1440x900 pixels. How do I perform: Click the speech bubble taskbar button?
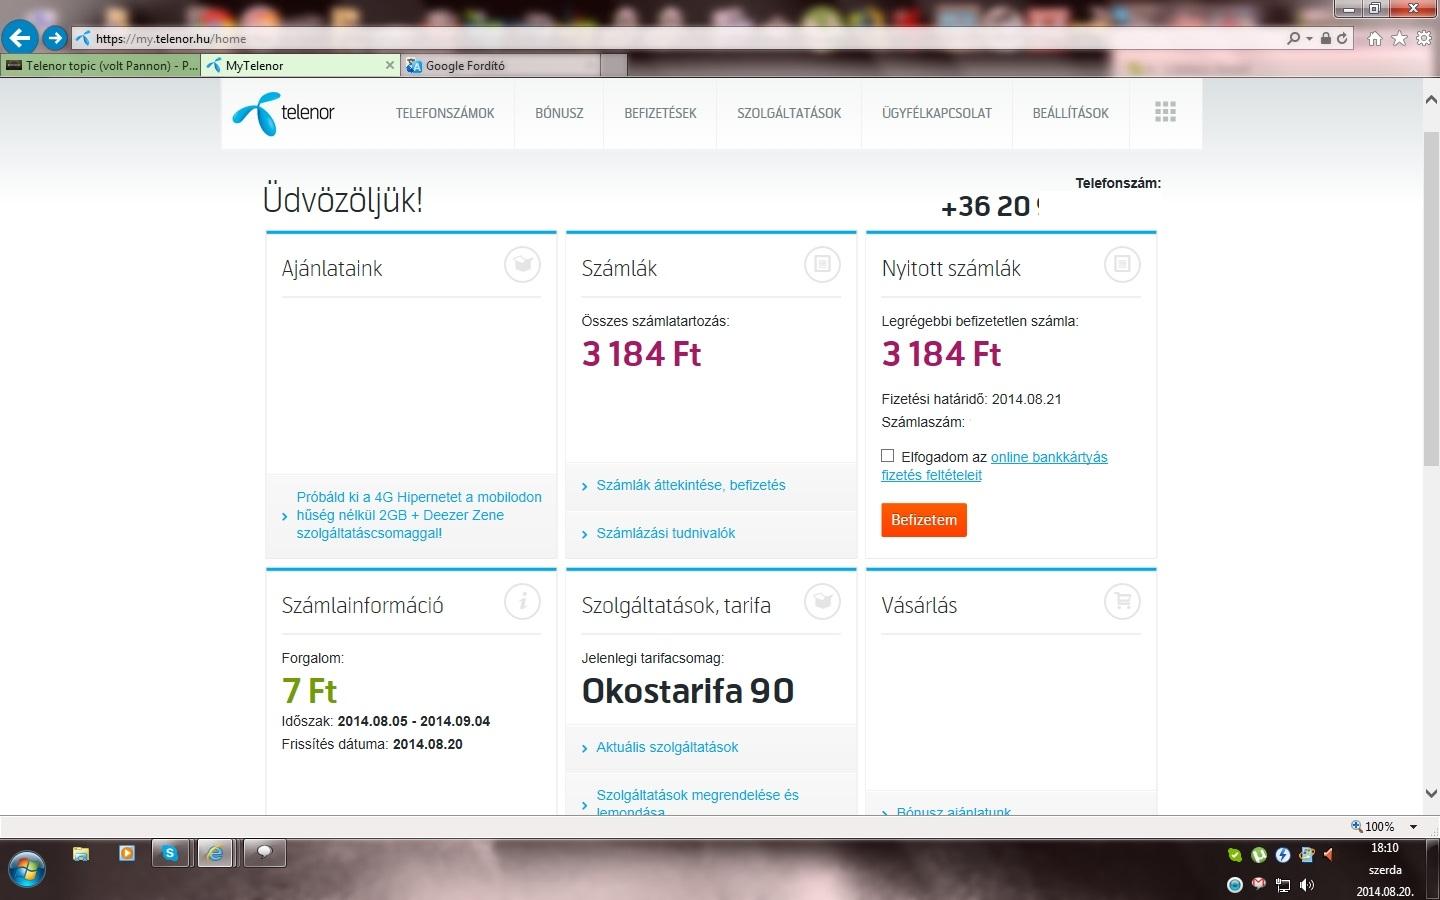pyautogui.click(x=265, y=853)
